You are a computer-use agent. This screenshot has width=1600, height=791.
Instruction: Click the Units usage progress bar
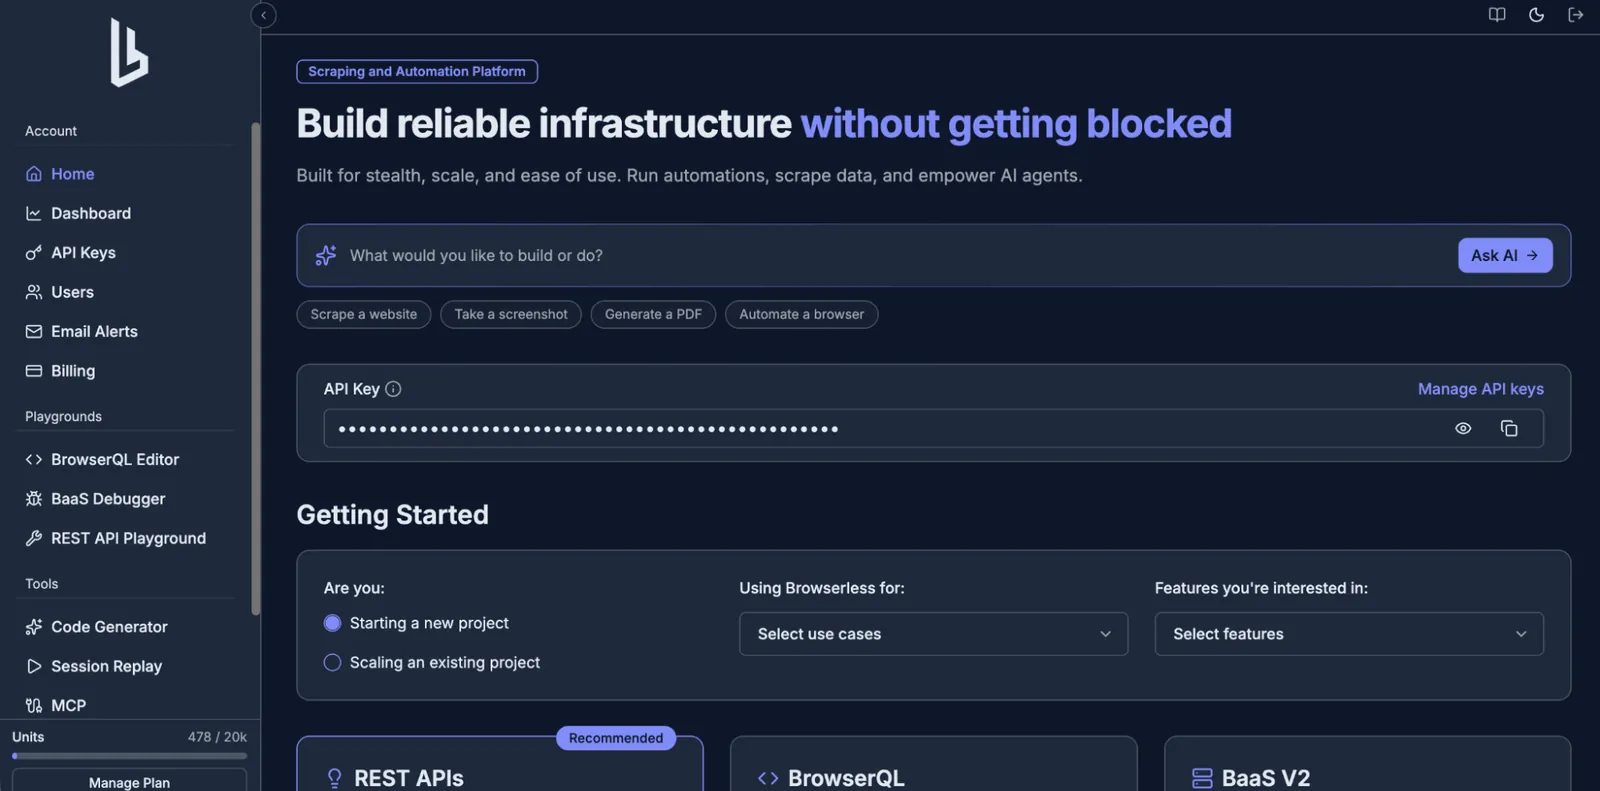(x=129, y=756)
